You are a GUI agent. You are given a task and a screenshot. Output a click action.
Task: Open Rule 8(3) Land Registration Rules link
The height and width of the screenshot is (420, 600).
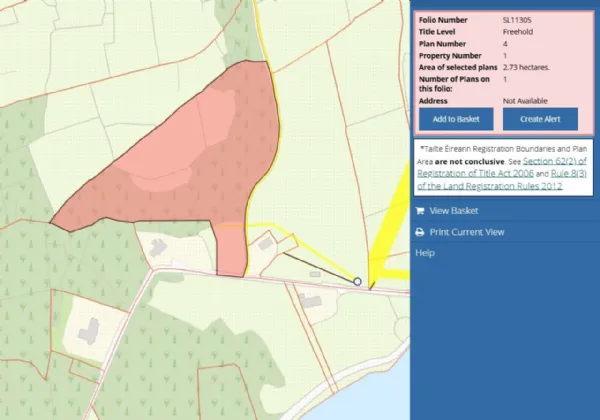[x=541, y=174]
